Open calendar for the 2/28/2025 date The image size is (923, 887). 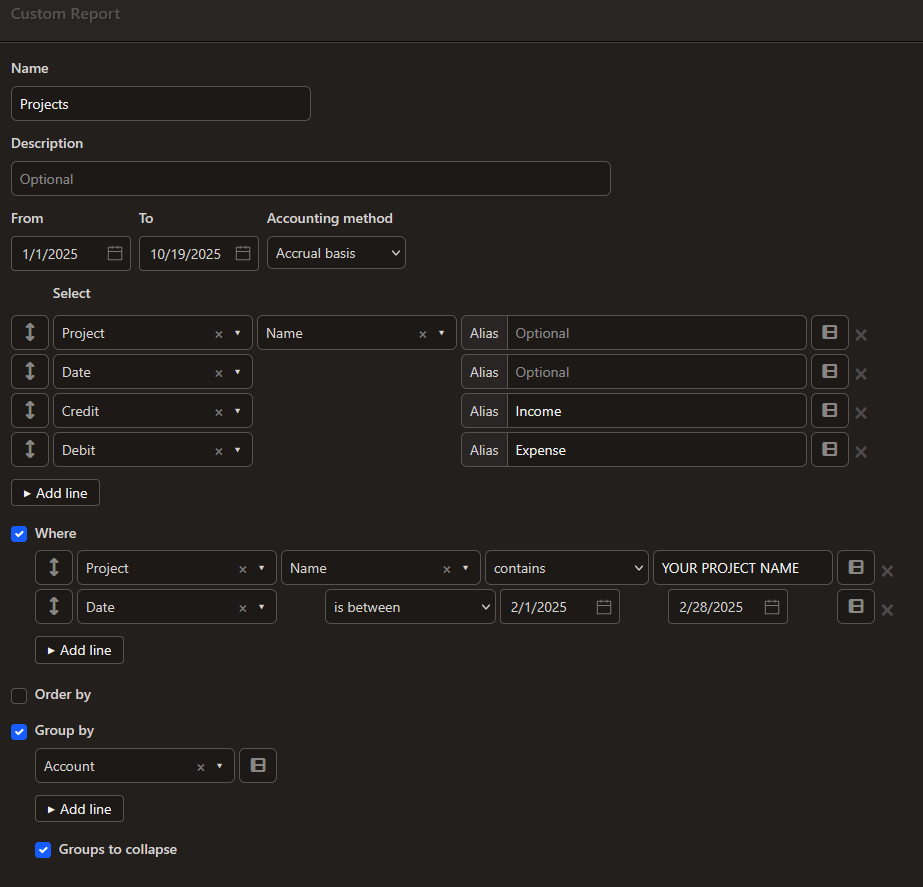772,607
